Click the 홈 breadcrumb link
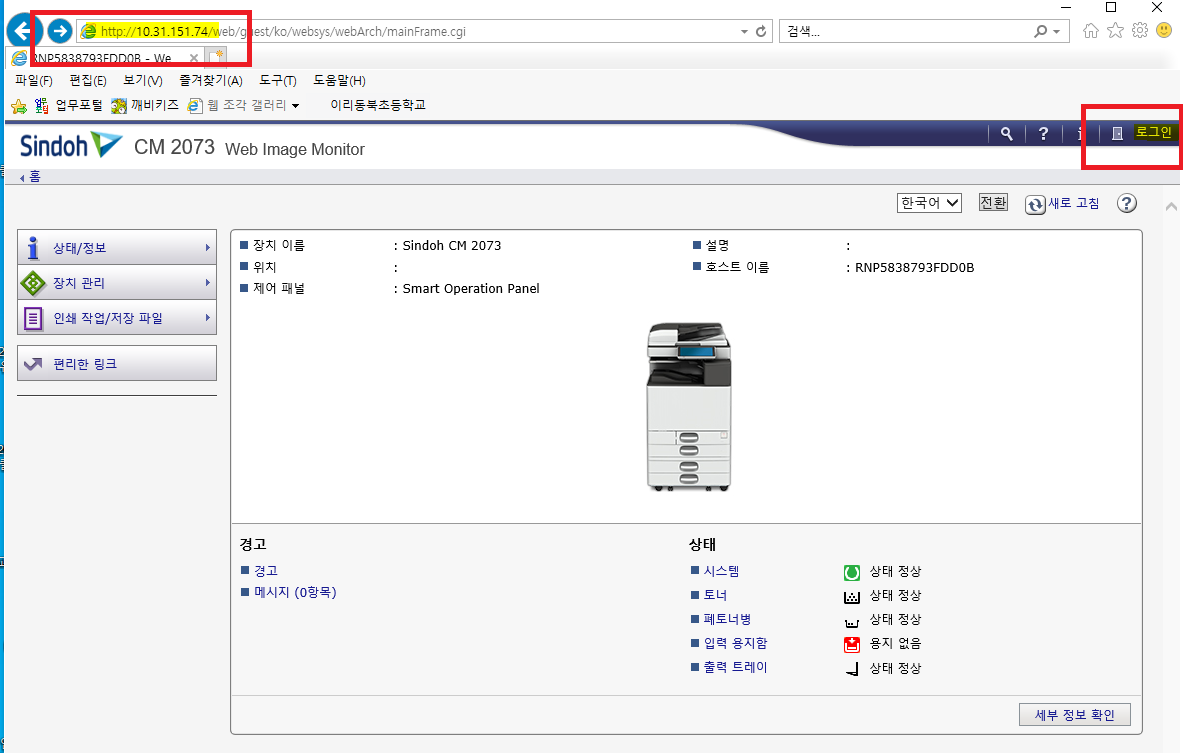 [x=35, y=177]
